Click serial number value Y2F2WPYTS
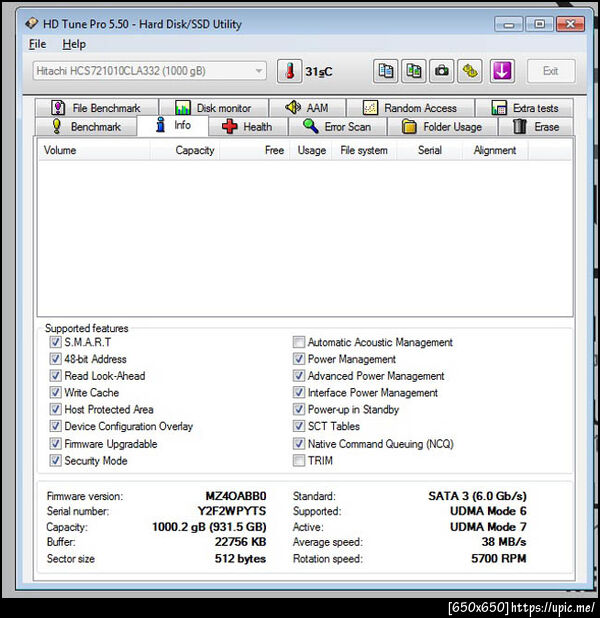Viewport: 600px width, 618px height. pyautogui.click(x=232, y=511)
